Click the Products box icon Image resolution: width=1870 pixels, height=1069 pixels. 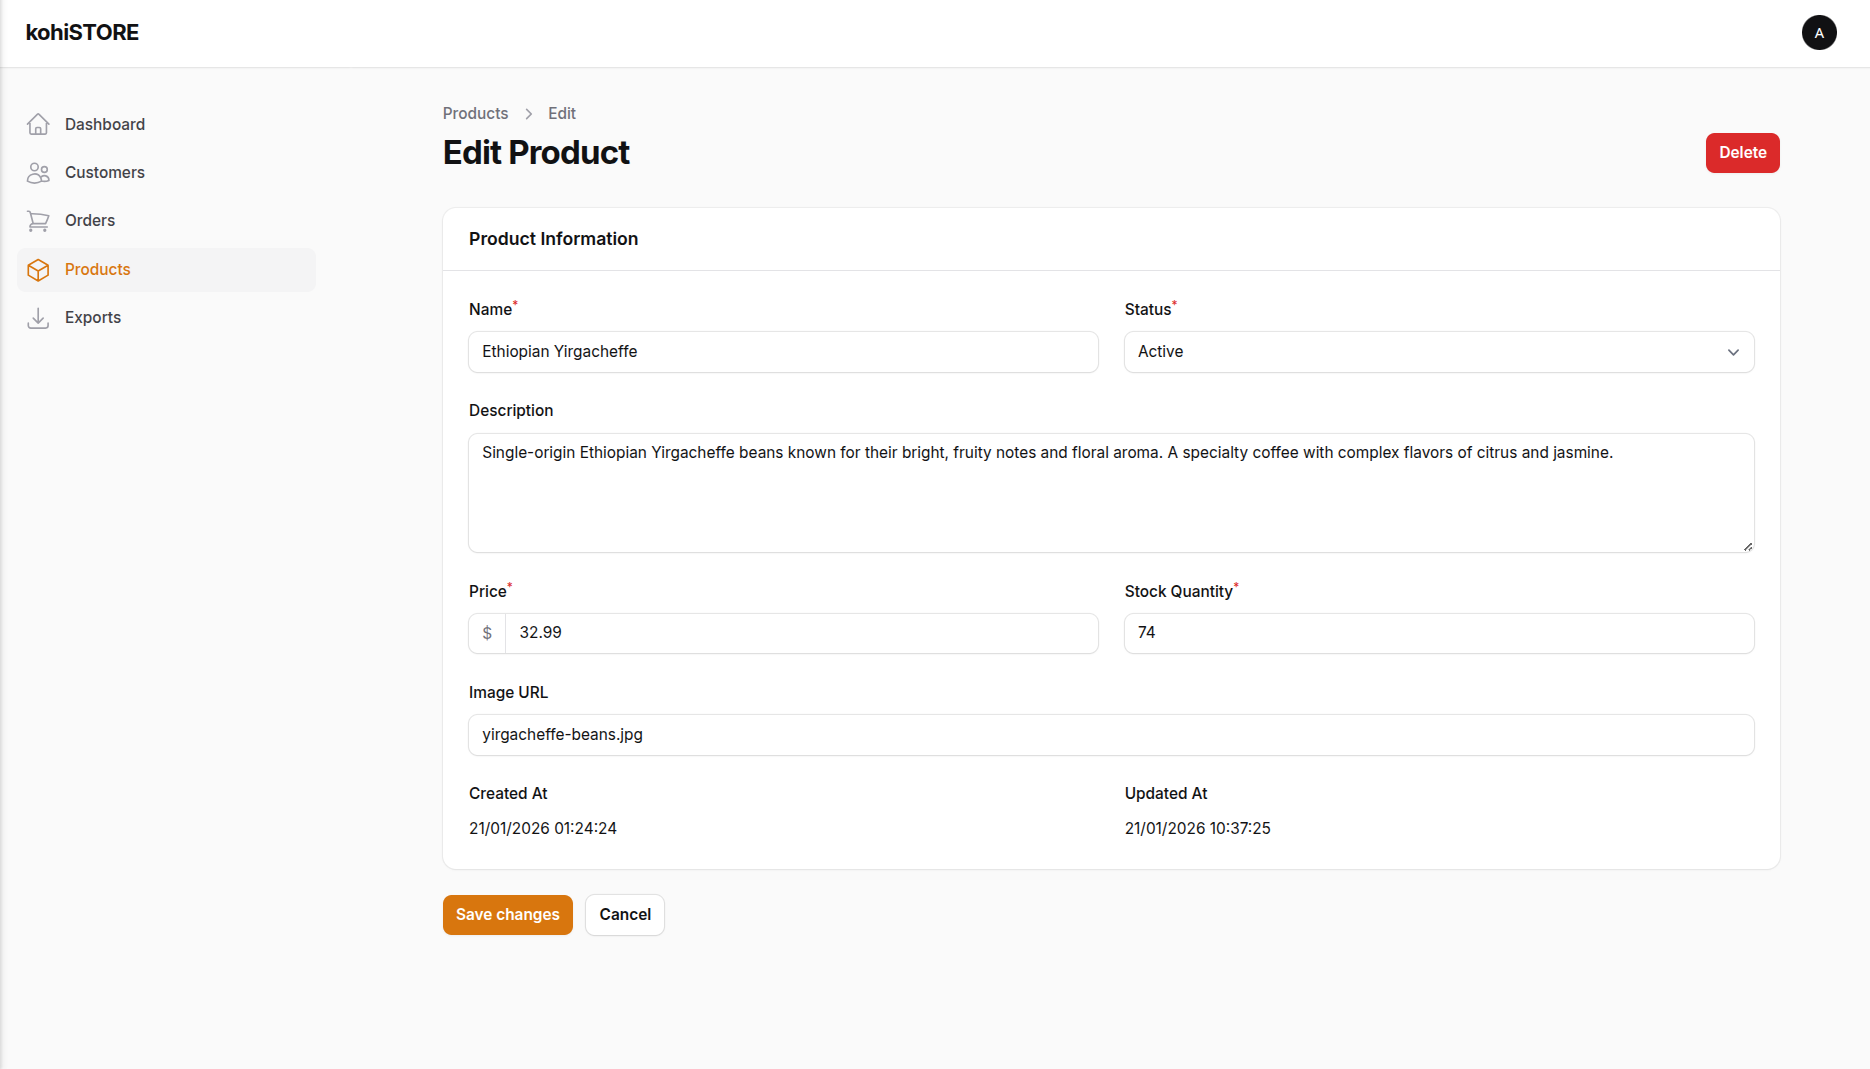(38, 270)
